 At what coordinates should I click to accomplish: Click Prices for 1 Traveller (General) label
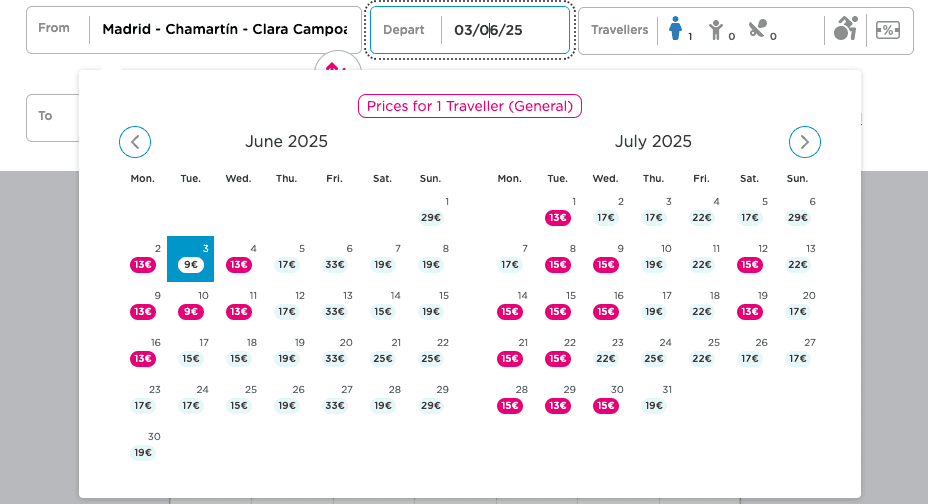(x=470, y=106)
